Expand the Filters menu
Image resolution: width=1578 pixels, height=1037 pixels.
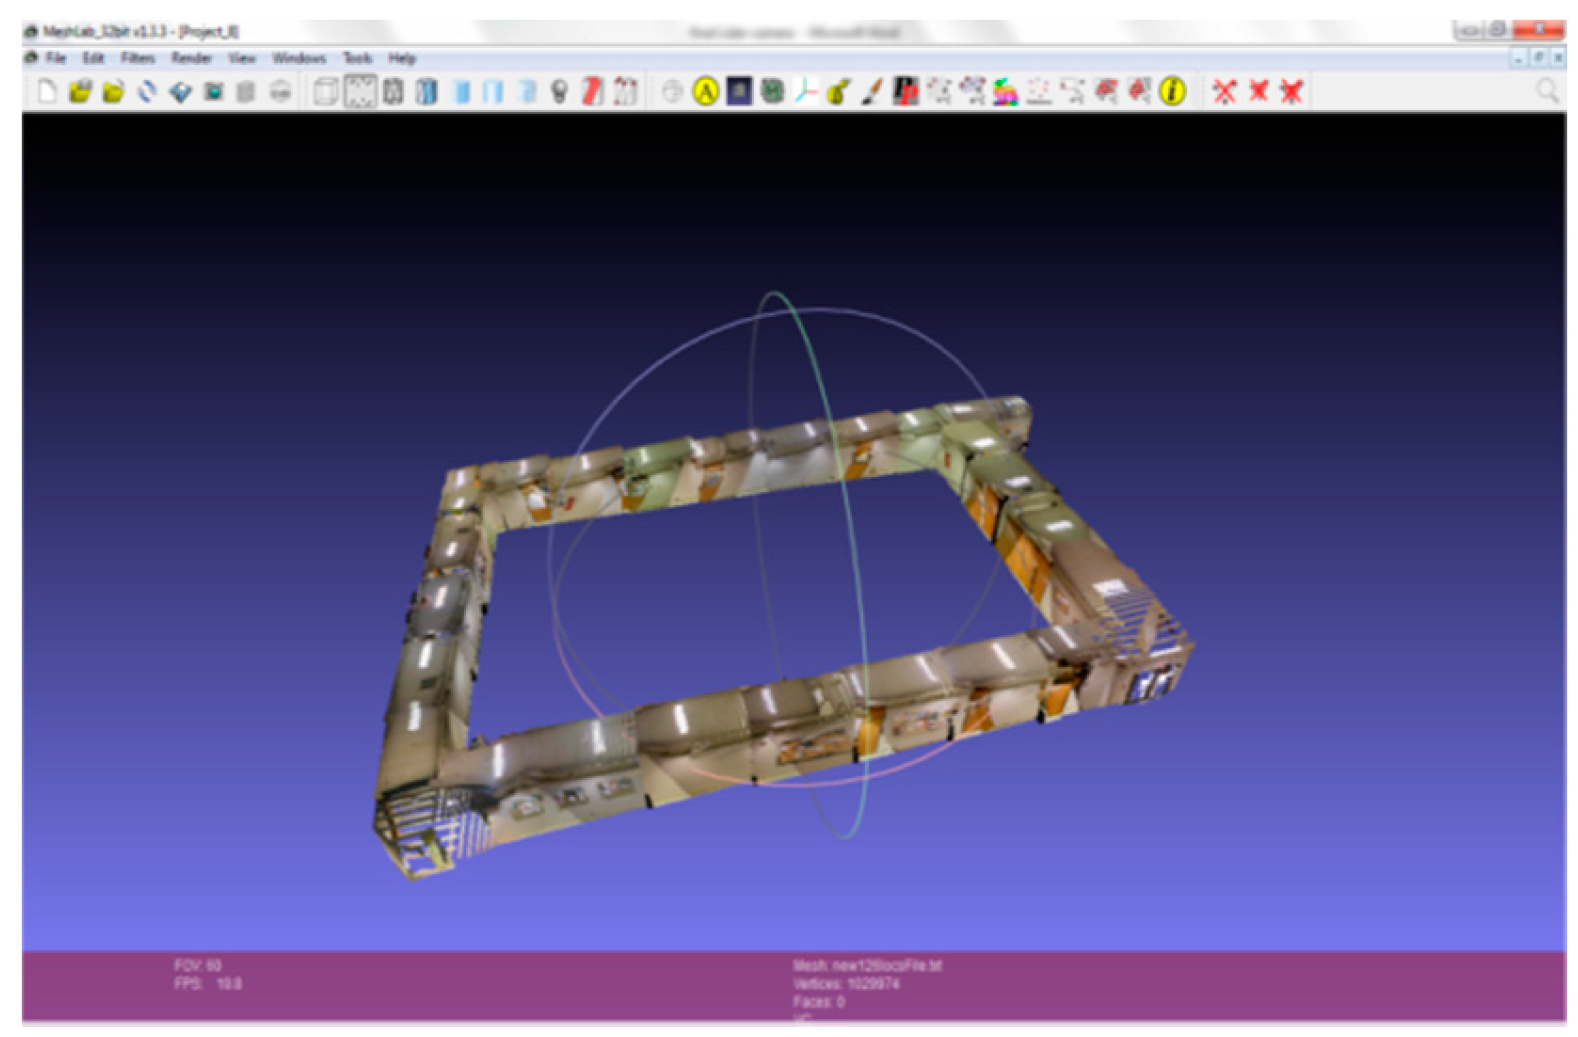pyautogui.click(x=137, y=58)
